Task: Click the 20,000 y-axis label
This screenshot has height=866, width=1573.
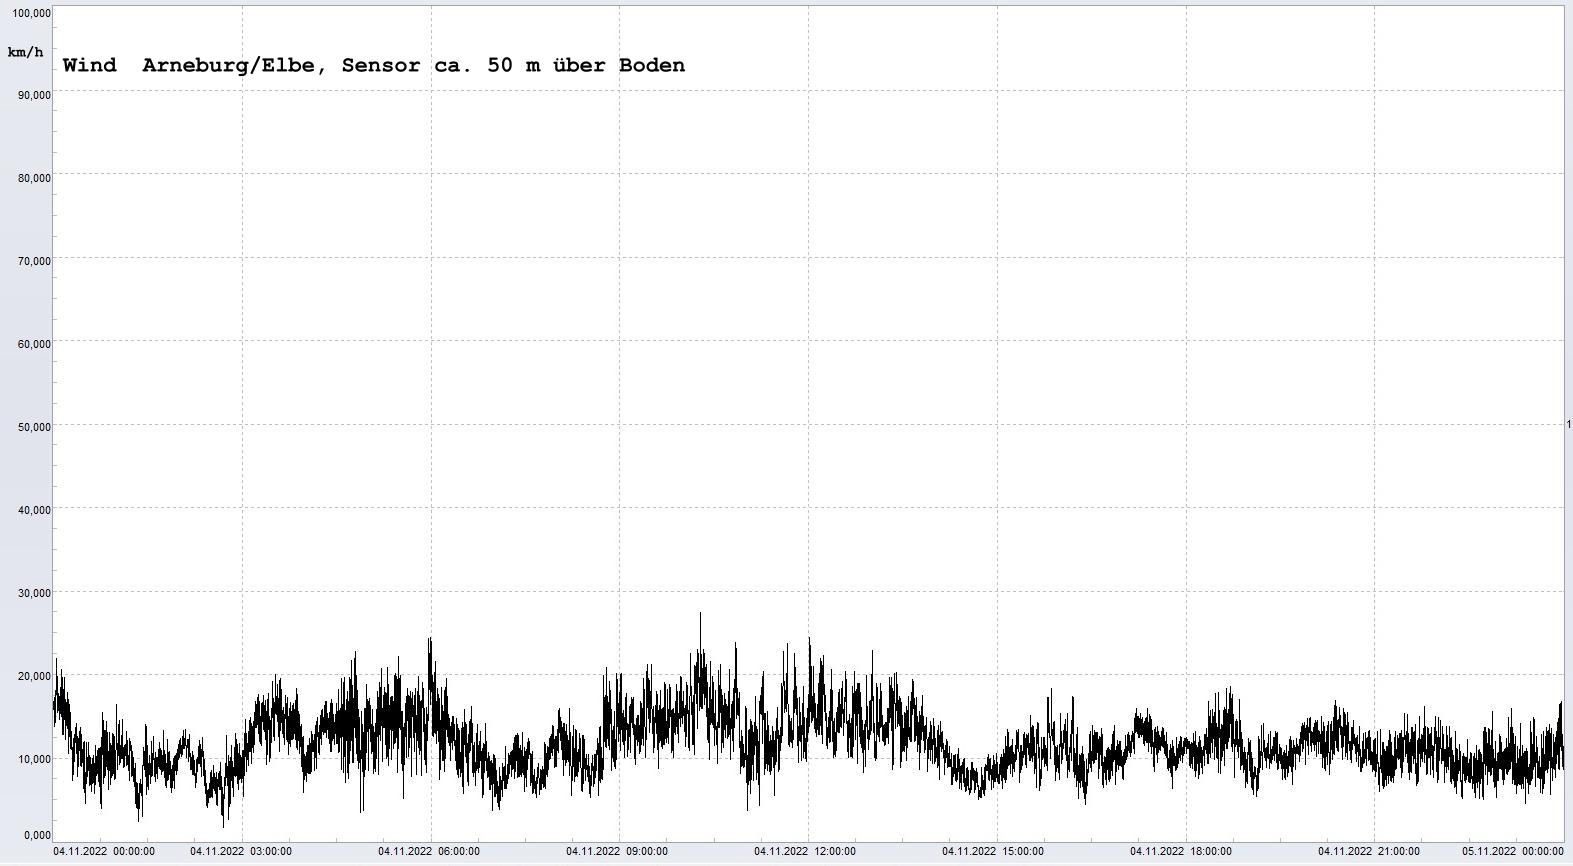Action: pyautogui.click(x=34, y=676)
